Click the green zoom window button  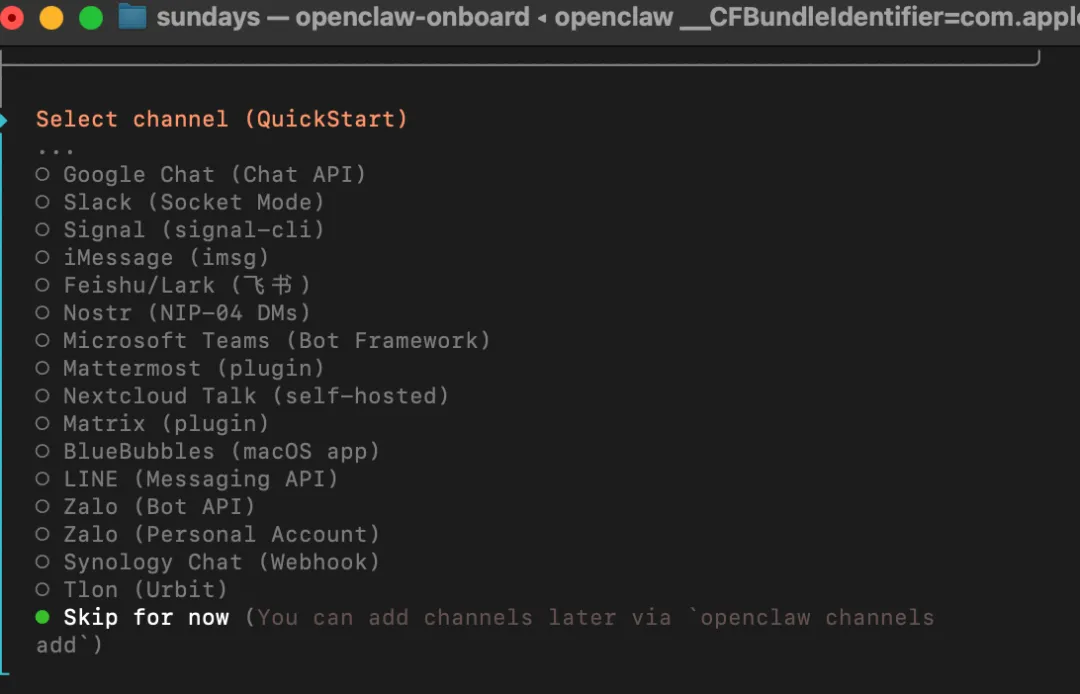[x=90, y=17]
